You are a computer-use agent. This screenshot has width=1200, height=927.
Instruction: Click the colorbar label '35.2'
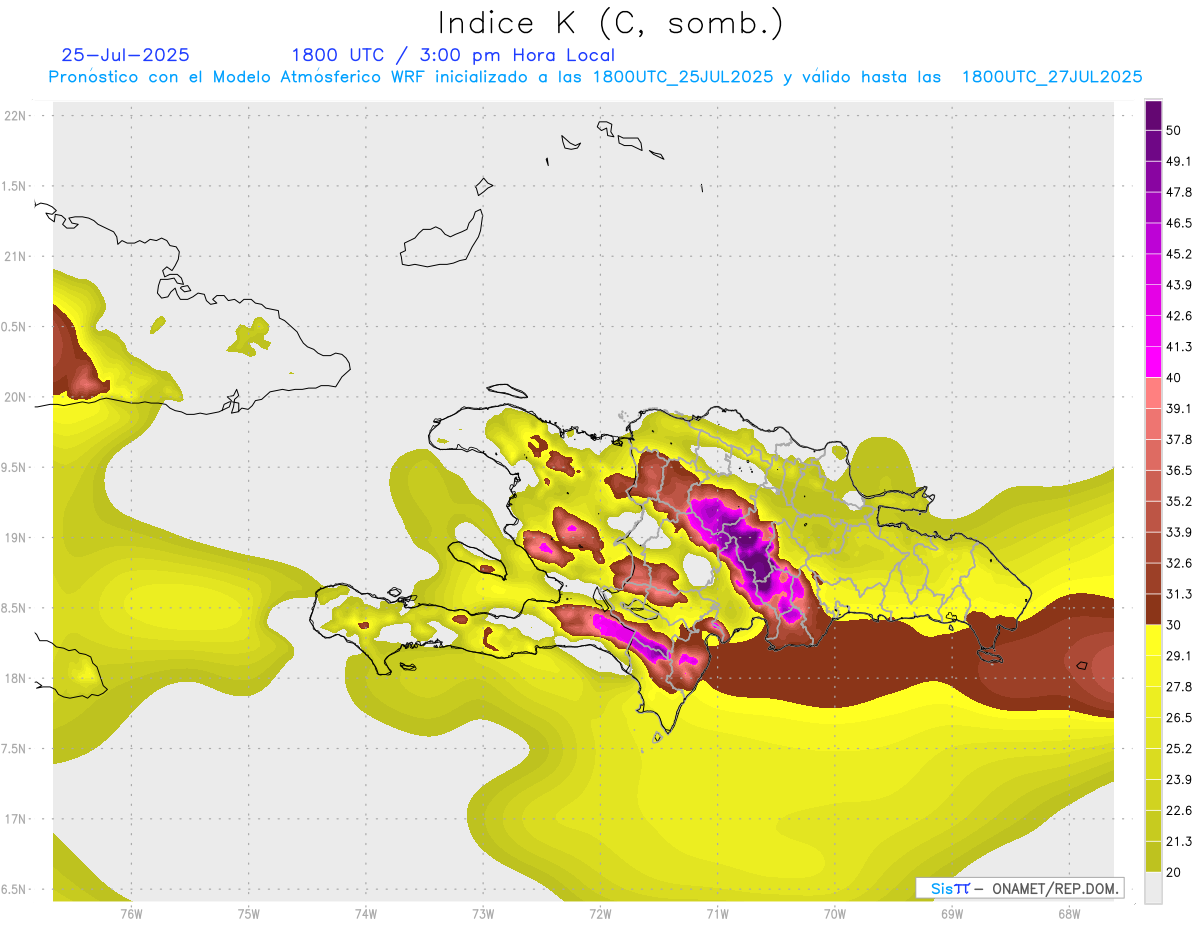[x=1179, y=501]
